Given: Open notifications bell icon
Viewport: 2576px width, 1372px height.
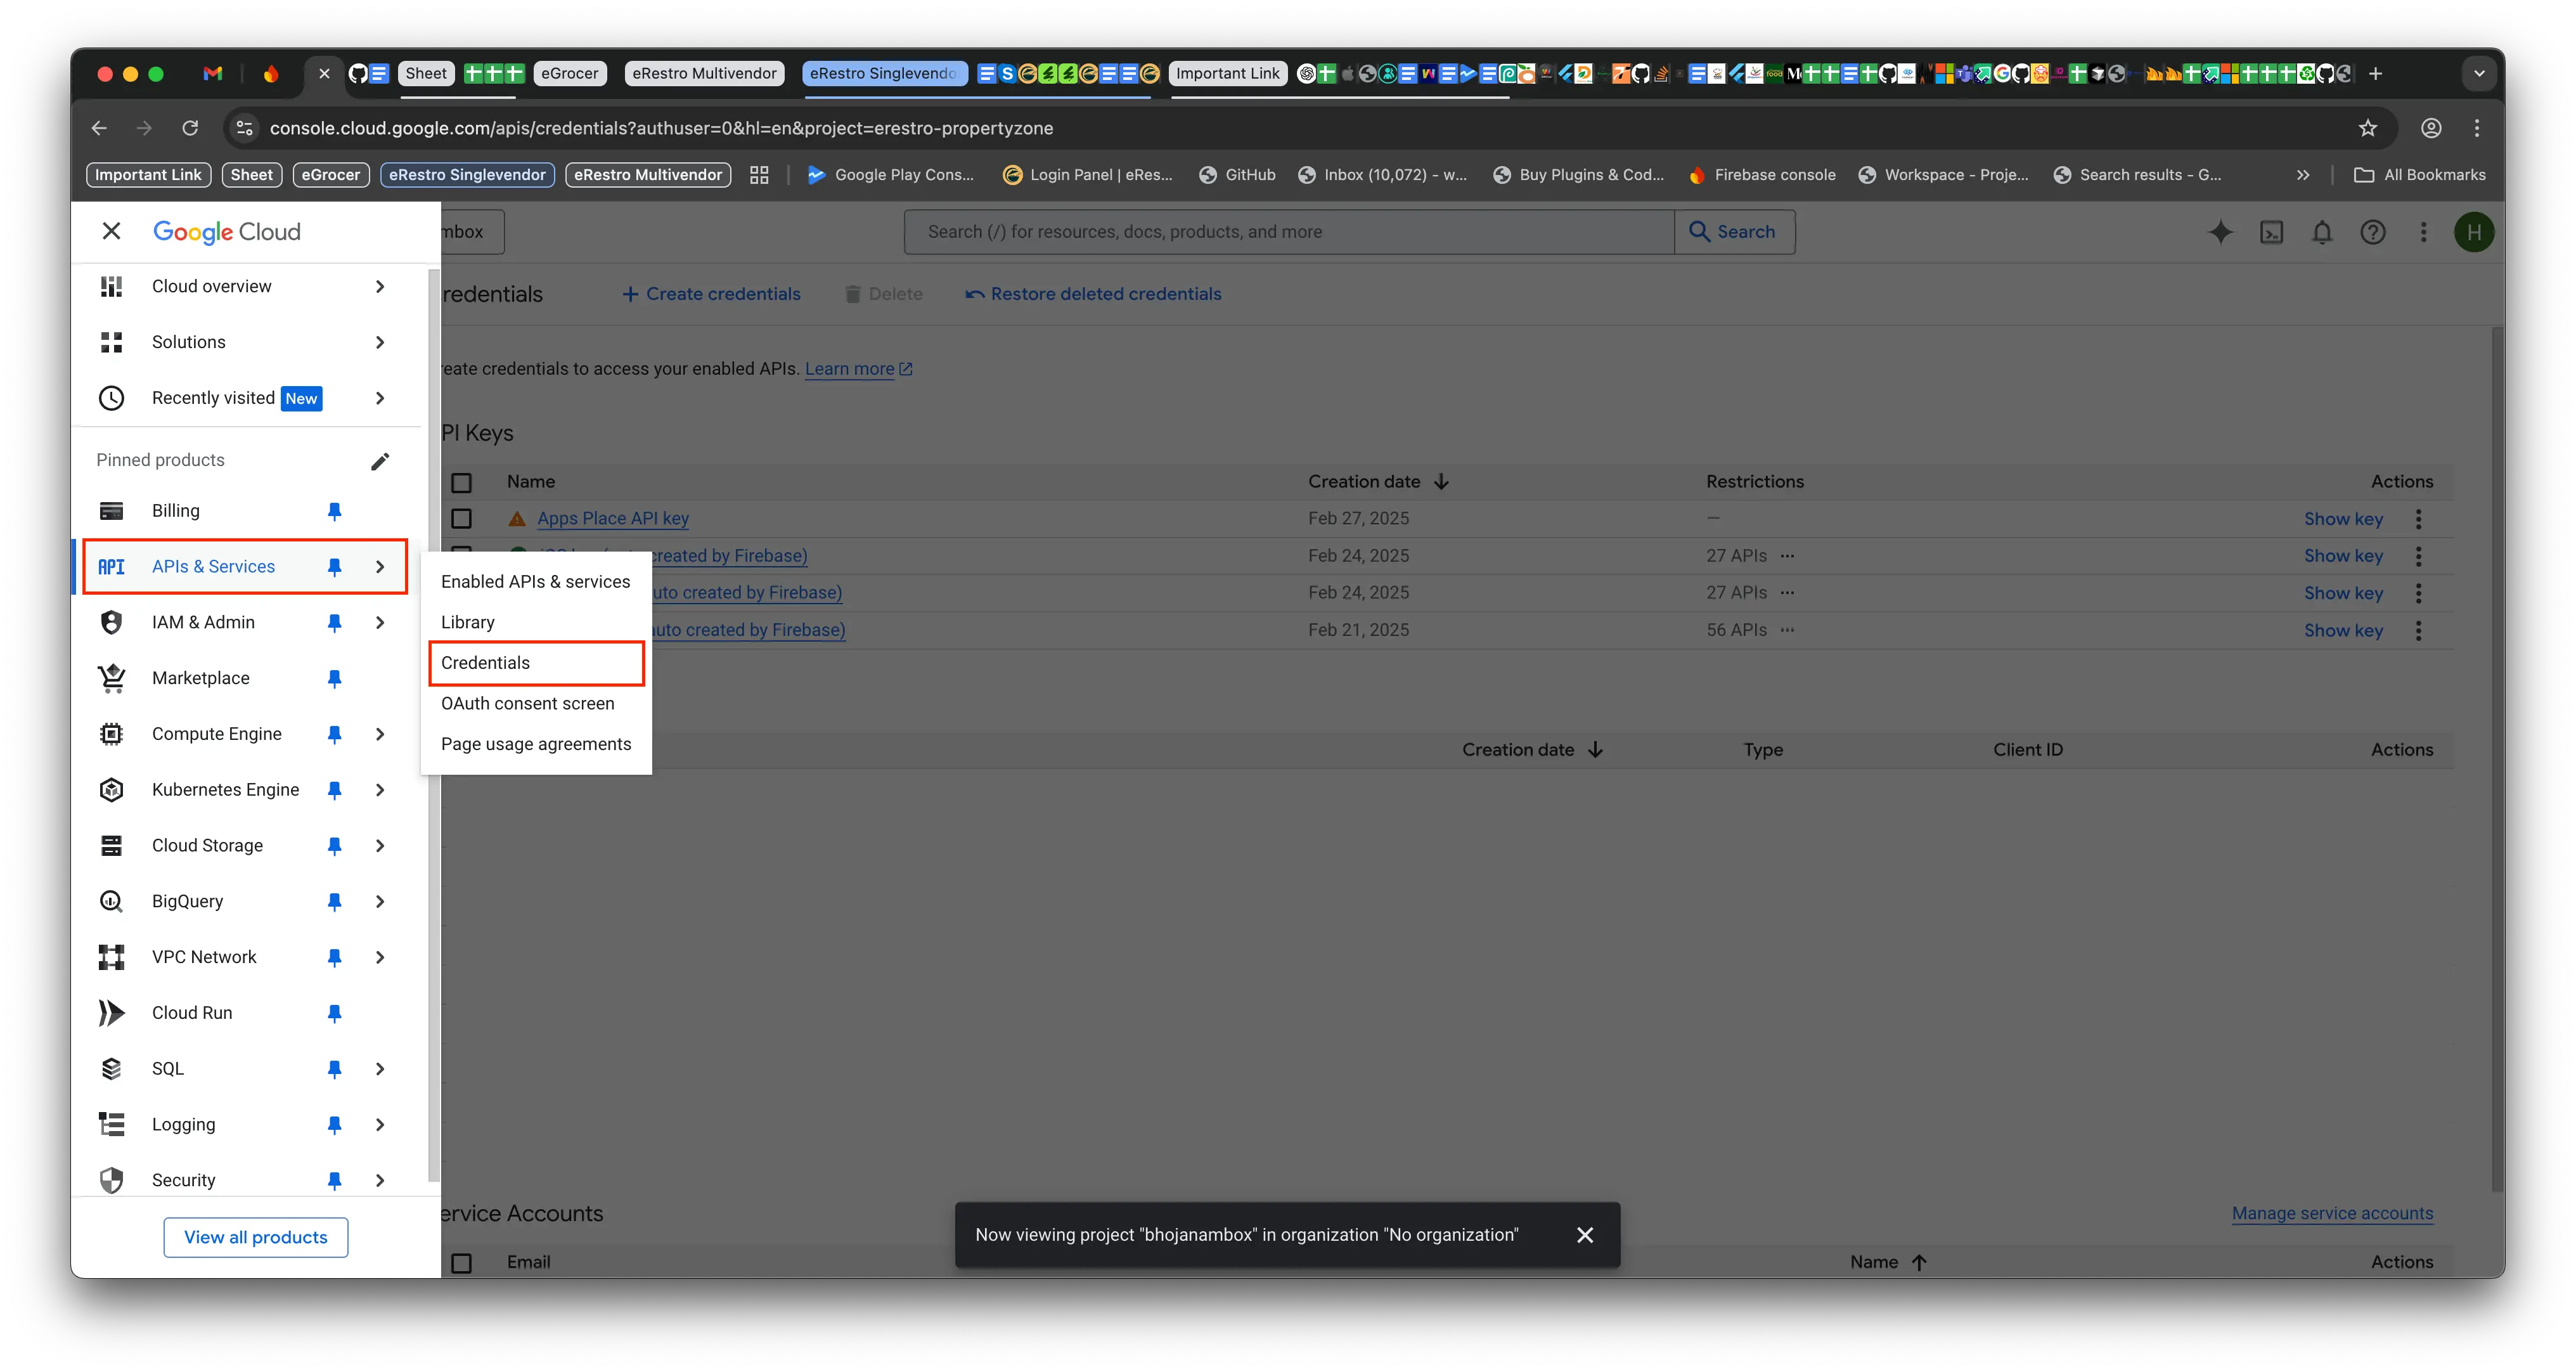Looking at the screenshot, I should pyautogui.click(x=2322, y=232).
